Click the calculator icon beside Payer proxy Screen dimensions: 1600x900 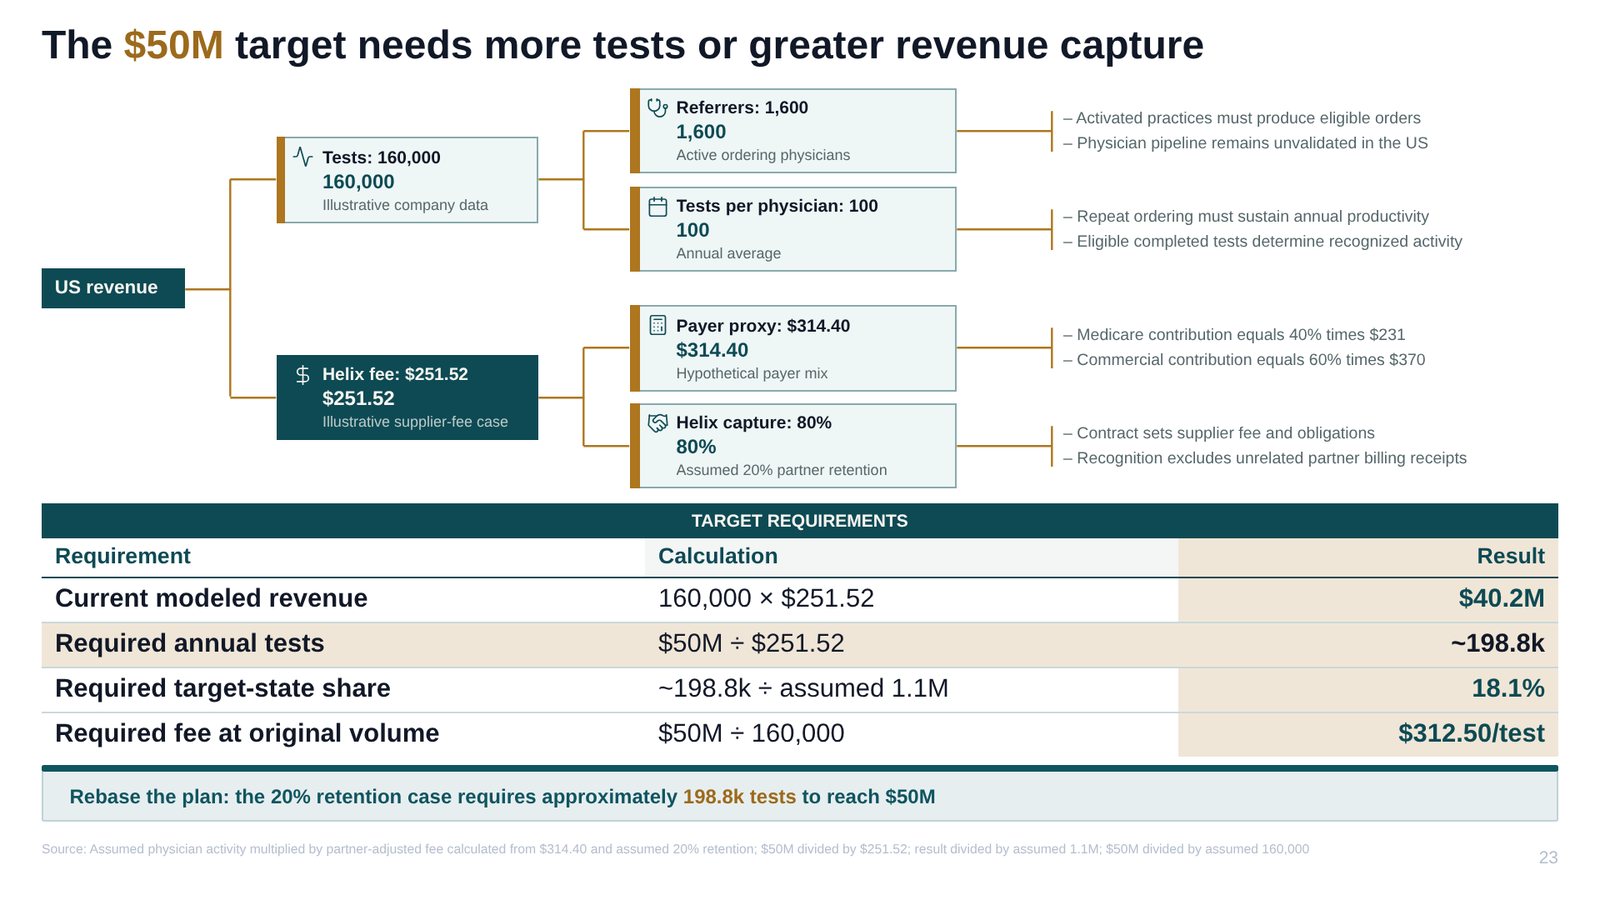coord(657,325)
